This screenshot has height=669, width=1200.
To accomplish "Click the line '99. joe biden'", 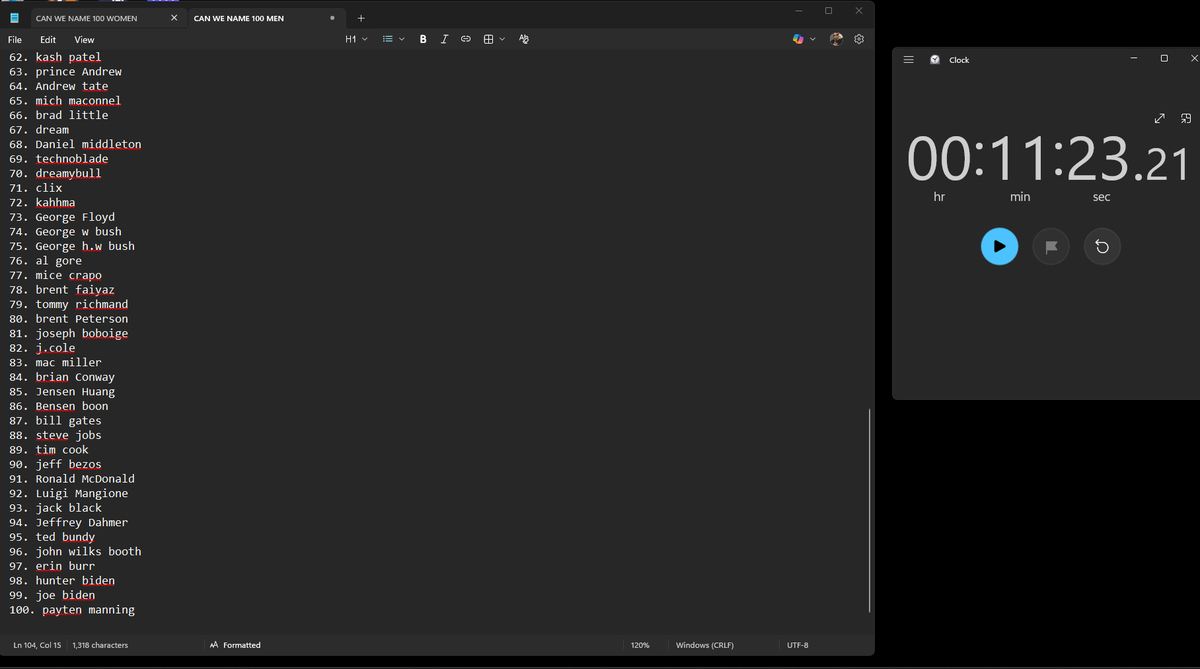I will pos(52,595).
